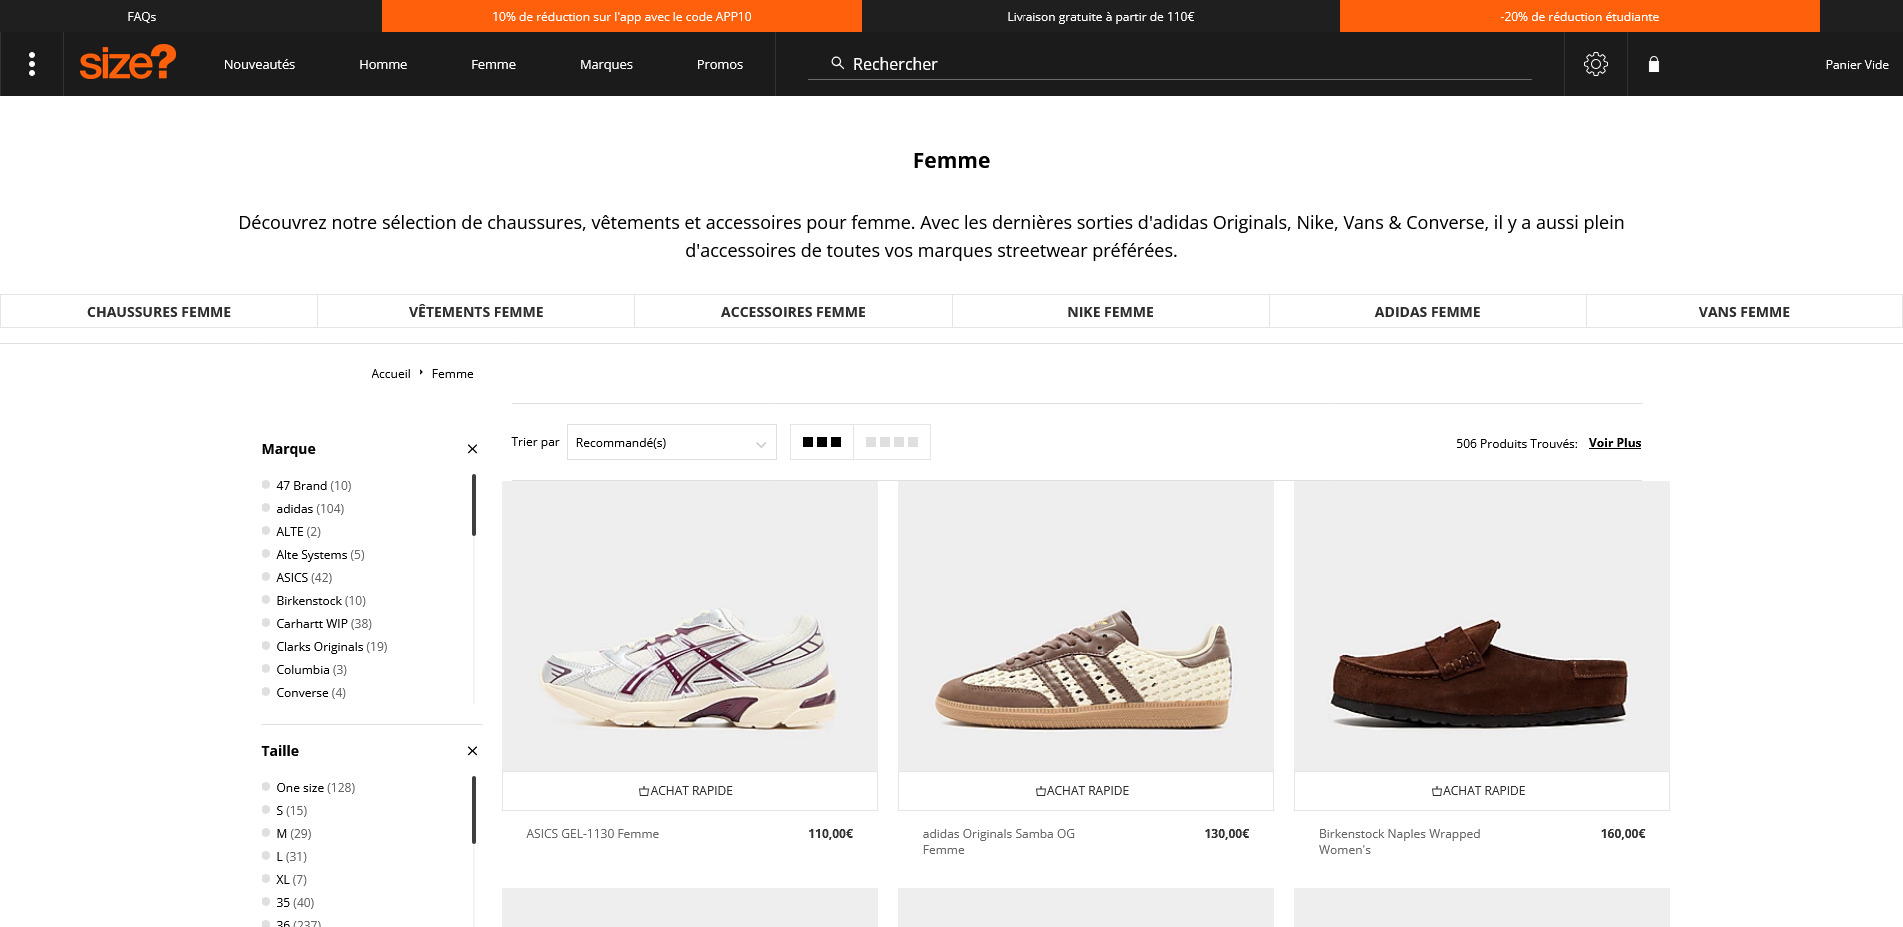Image resolution: width=1903 pixels, height=927 pixels.
Task: Go to the size? logo homepage
Action: pyautogui.click(x=128, y=63)
